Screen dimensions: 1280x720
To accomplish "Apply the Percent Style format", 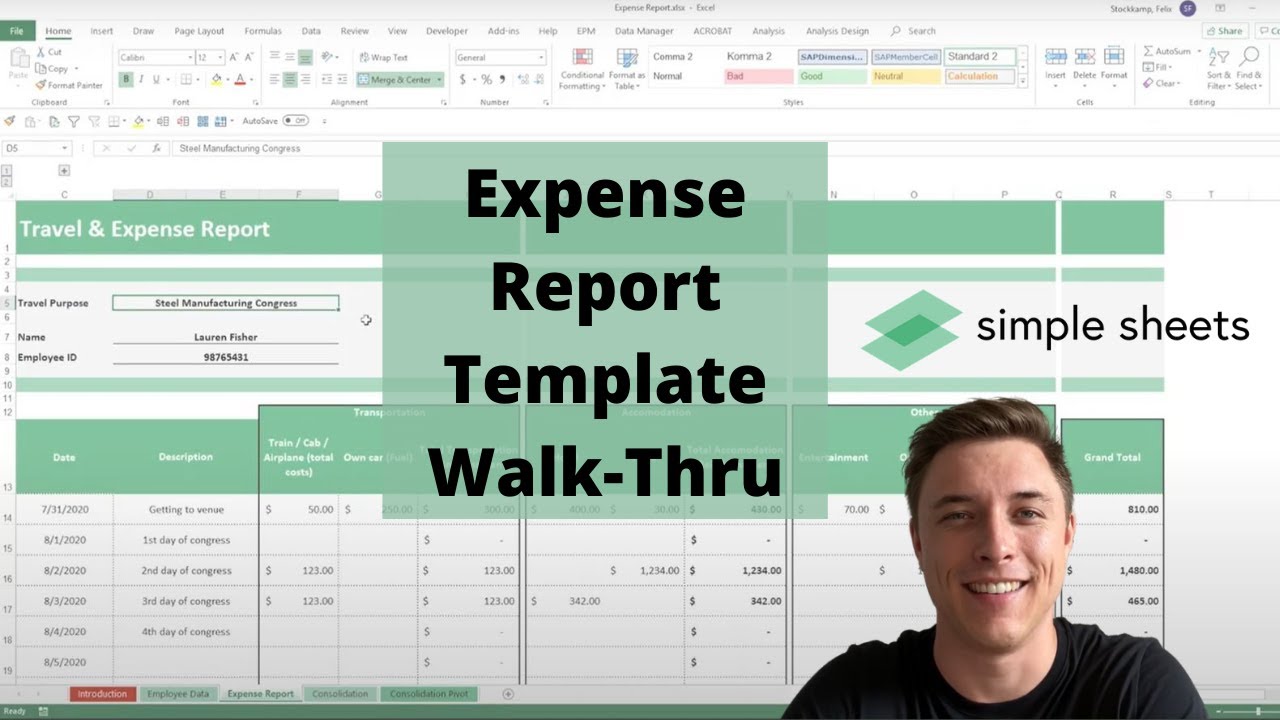I will [486, 80].
